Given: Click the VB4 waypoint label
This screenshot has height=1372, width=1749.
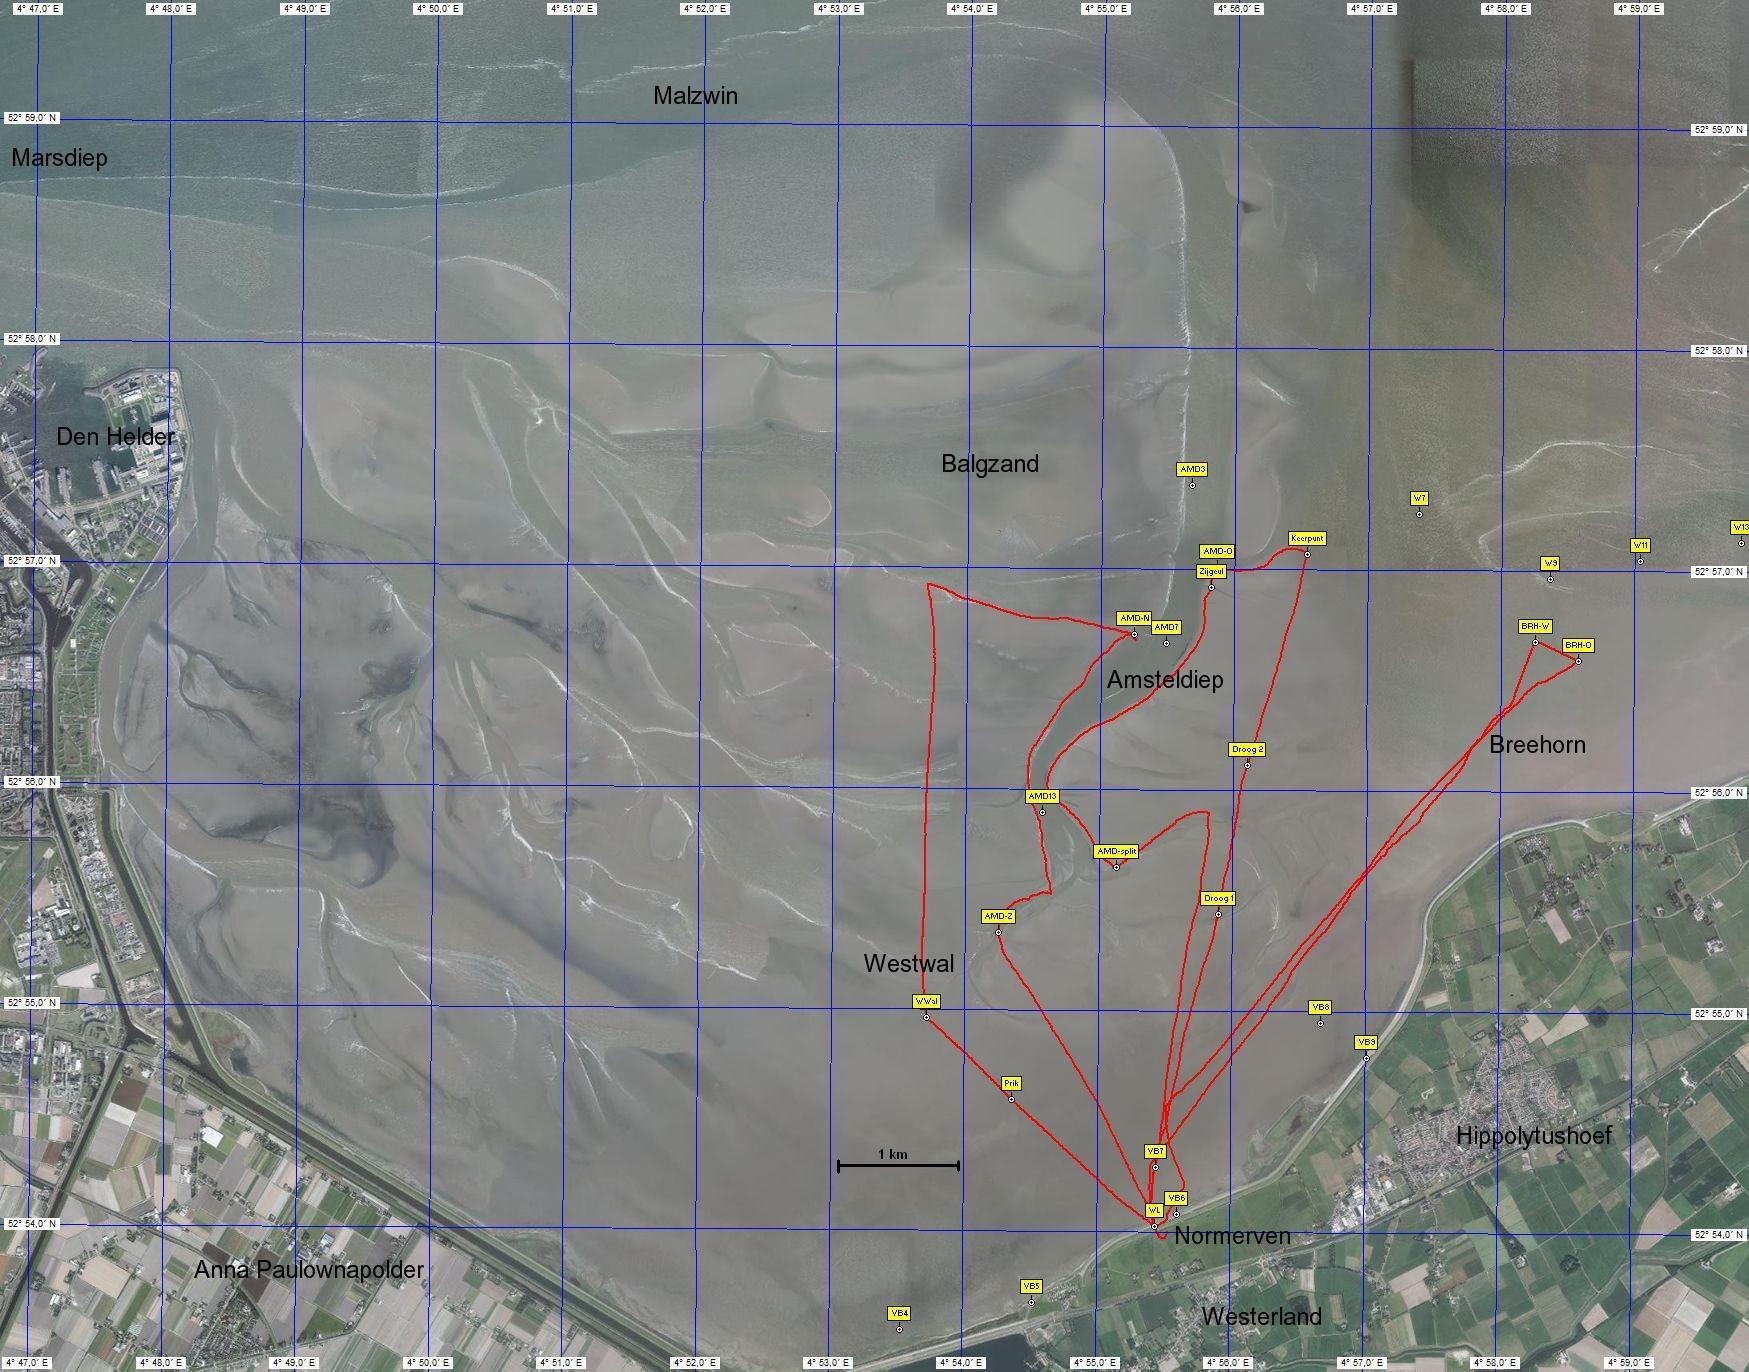Looking at the screenshot, I should click(899, 1313).
